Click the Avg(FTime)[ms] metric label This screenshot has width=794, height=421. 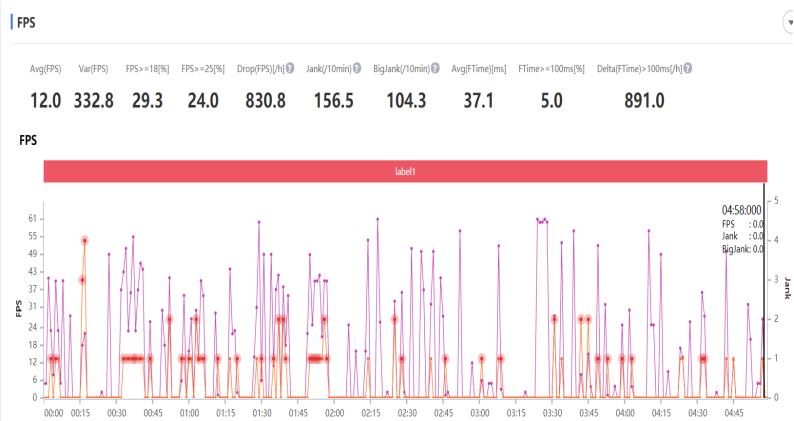click(479, 69)
